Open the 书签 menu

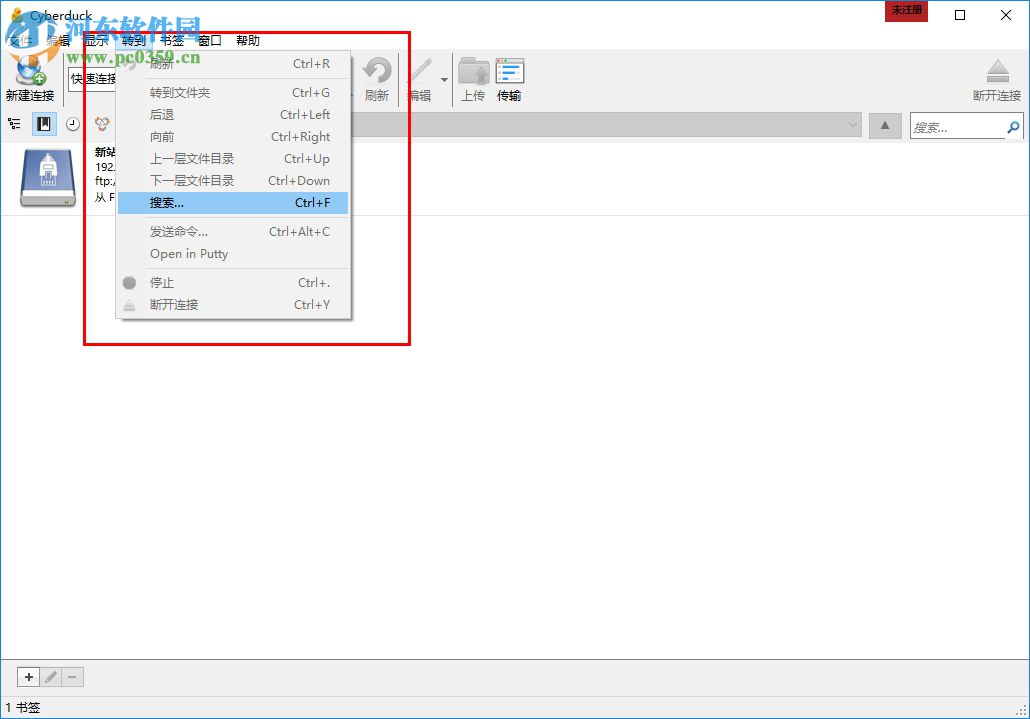(172, 41)
